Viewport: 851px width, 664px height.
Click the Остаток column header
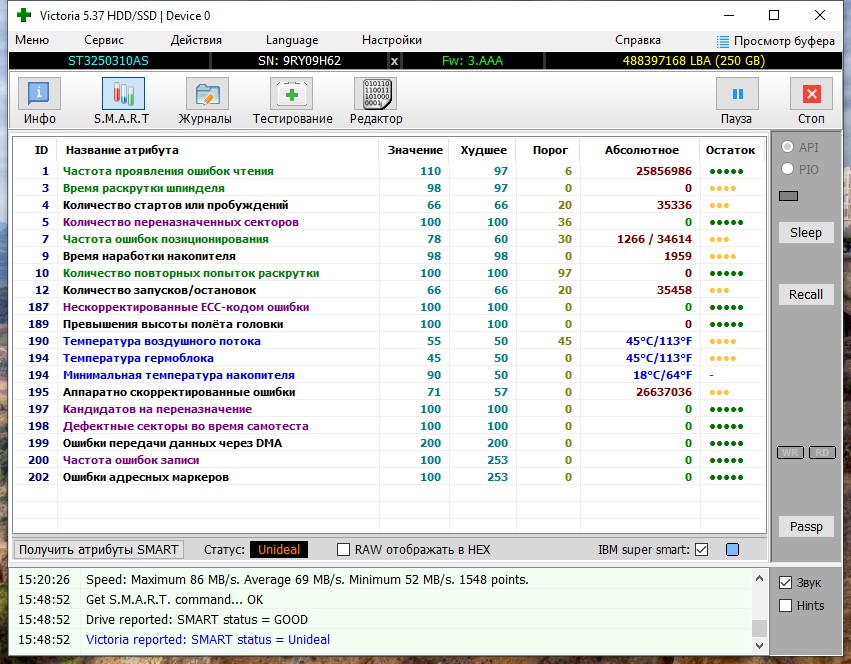(730, 150)
